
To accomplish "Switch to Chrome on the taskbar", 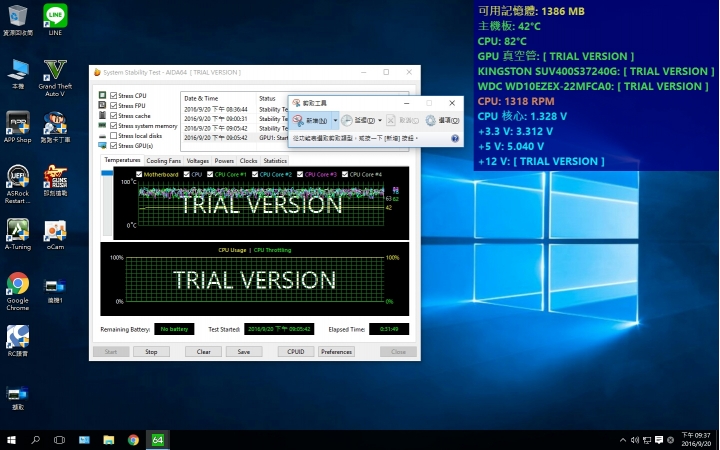I will point(133,440).
